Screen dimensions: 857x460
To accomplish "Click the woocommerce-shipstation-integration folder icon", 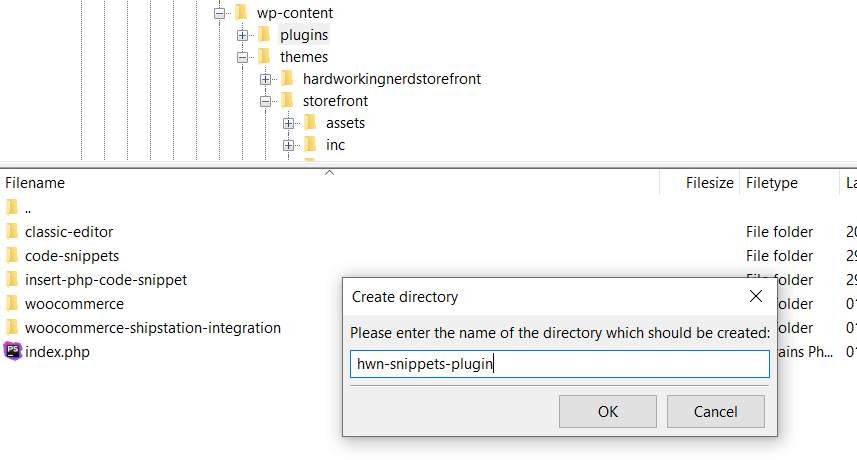I will (x=12, y=328).
